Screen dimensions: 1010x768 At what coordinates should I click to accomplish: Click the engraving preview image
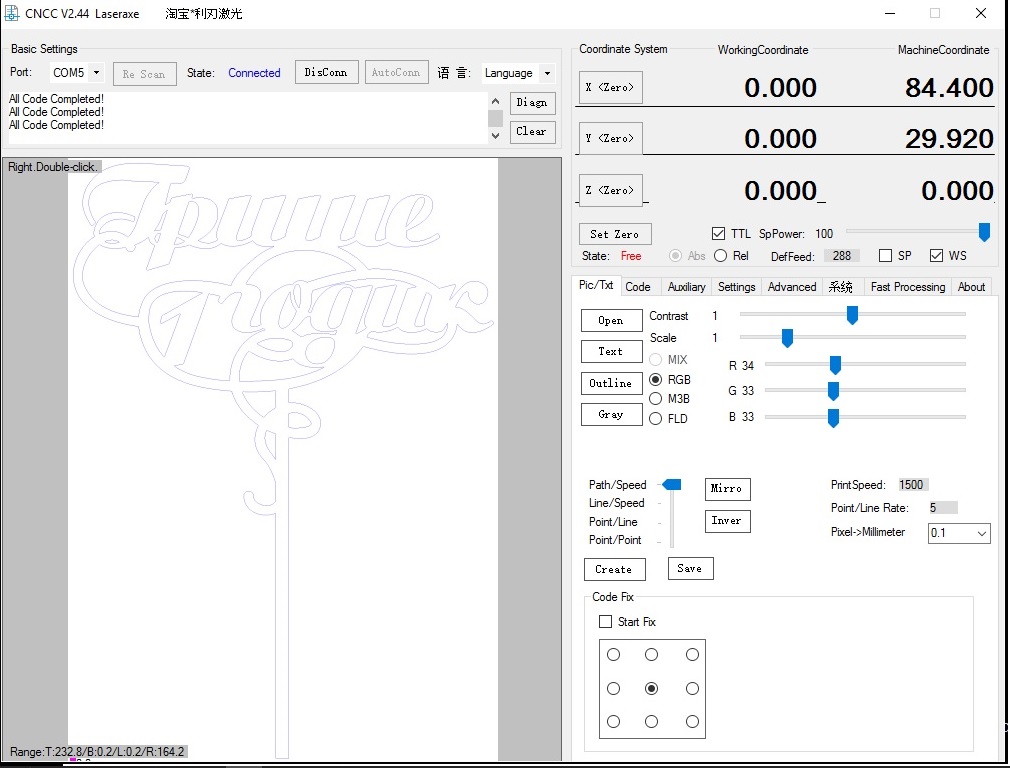tap(283, 459)
